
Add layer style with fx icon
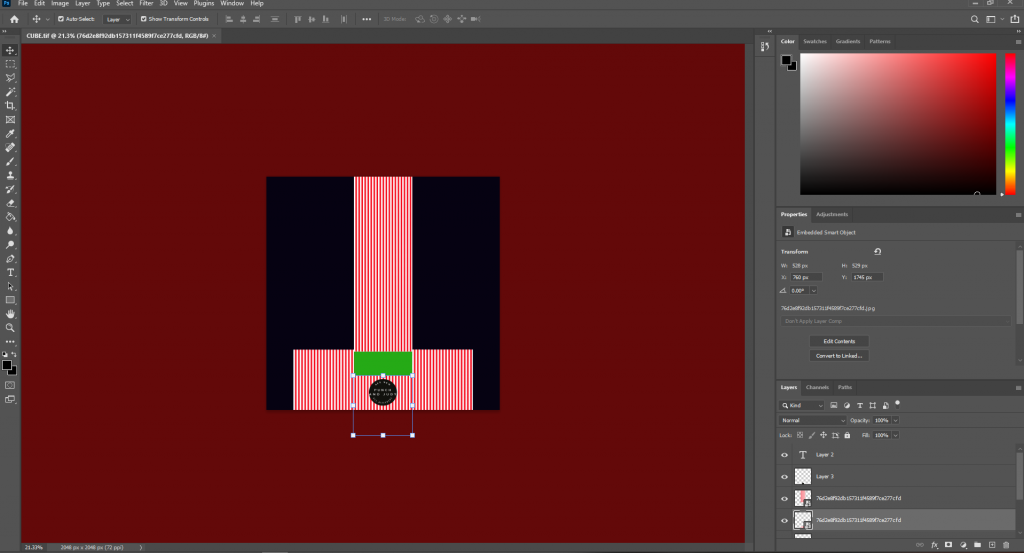click(934, 545)
